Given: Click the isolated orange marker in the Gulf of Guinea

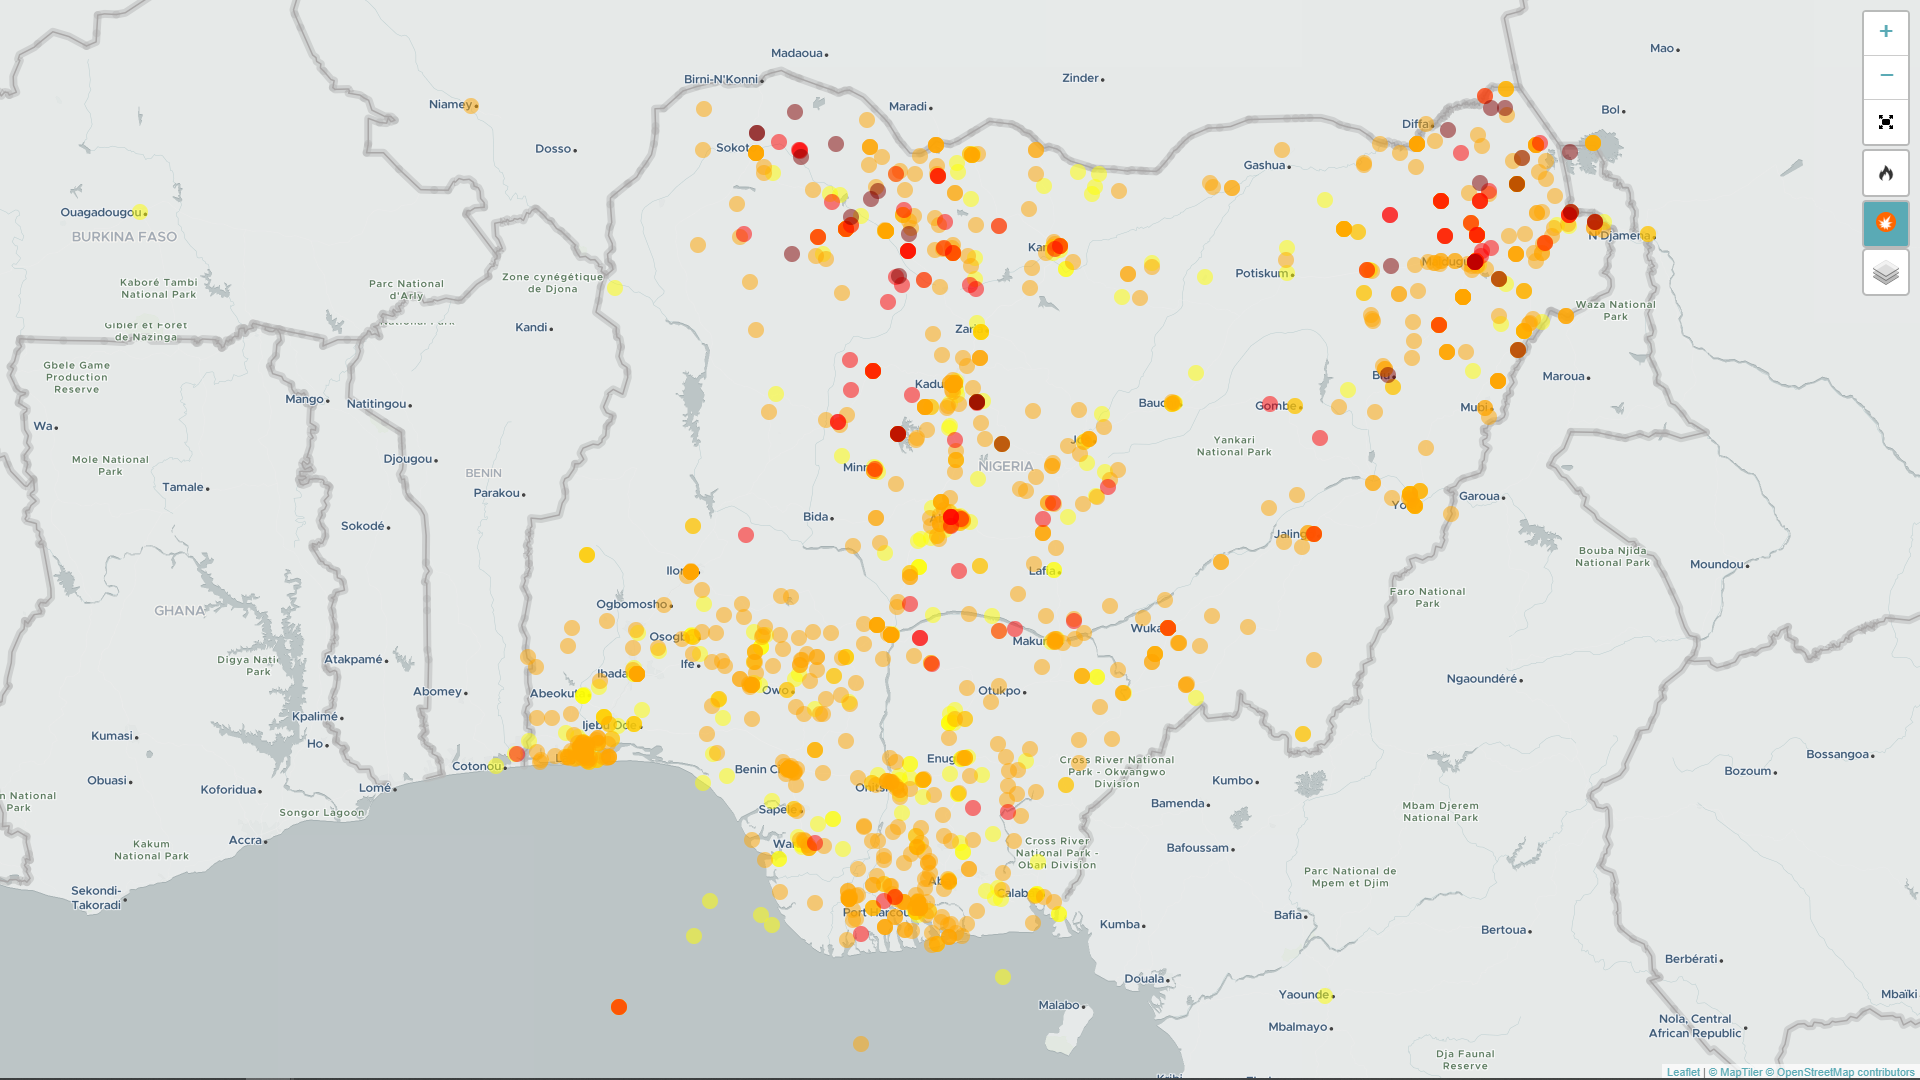Looking at the screenshot, I should 618,1008.
